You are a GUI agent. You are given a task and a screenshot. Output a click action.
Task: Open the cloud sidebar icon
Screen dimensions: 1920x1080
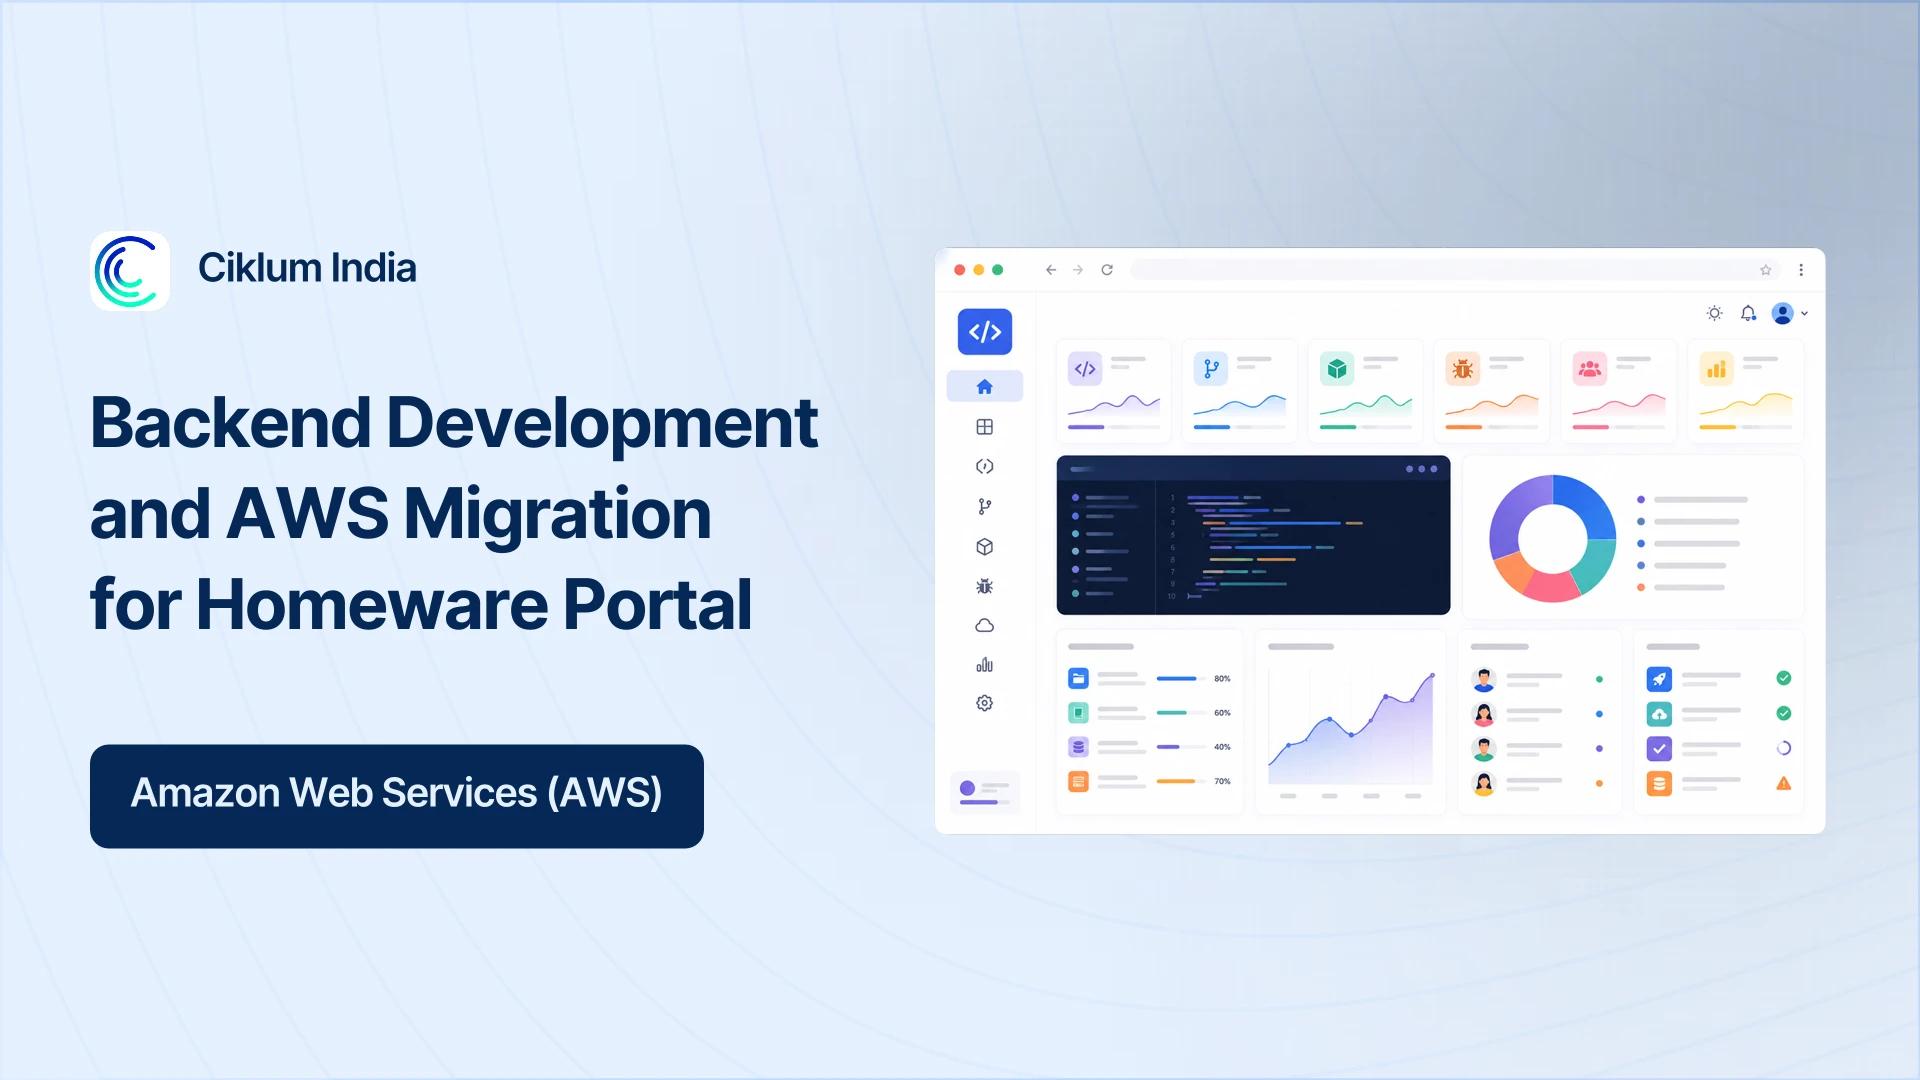coord(985,626)
